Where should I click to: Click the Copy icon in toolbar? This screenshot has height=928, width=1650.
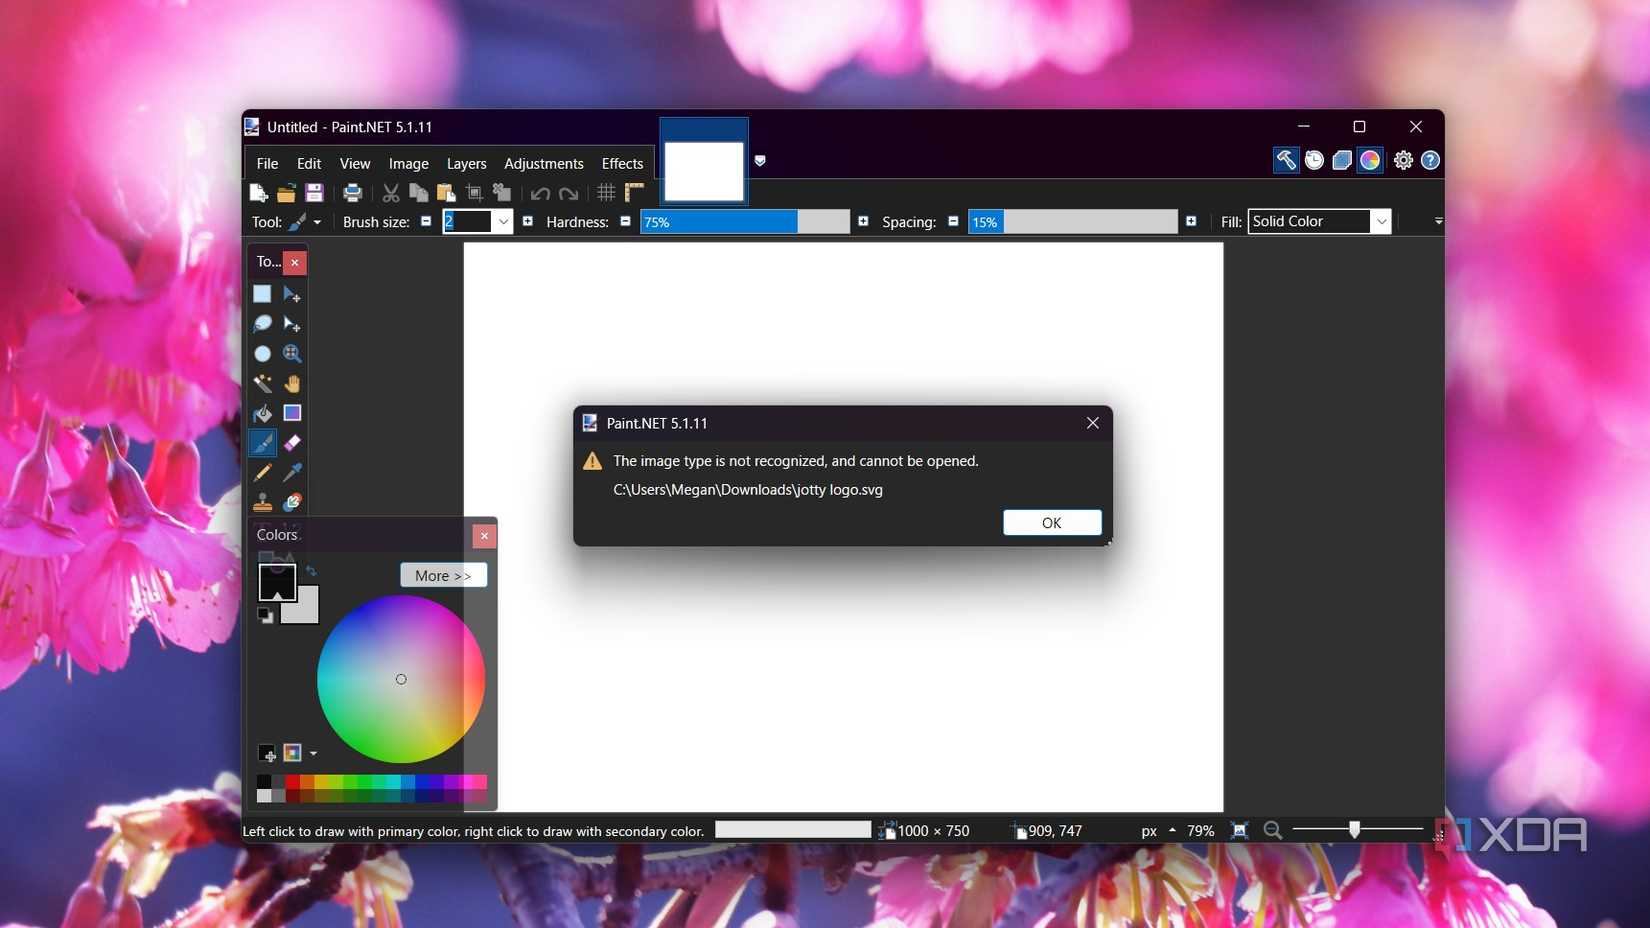click(x=419, y=193)
